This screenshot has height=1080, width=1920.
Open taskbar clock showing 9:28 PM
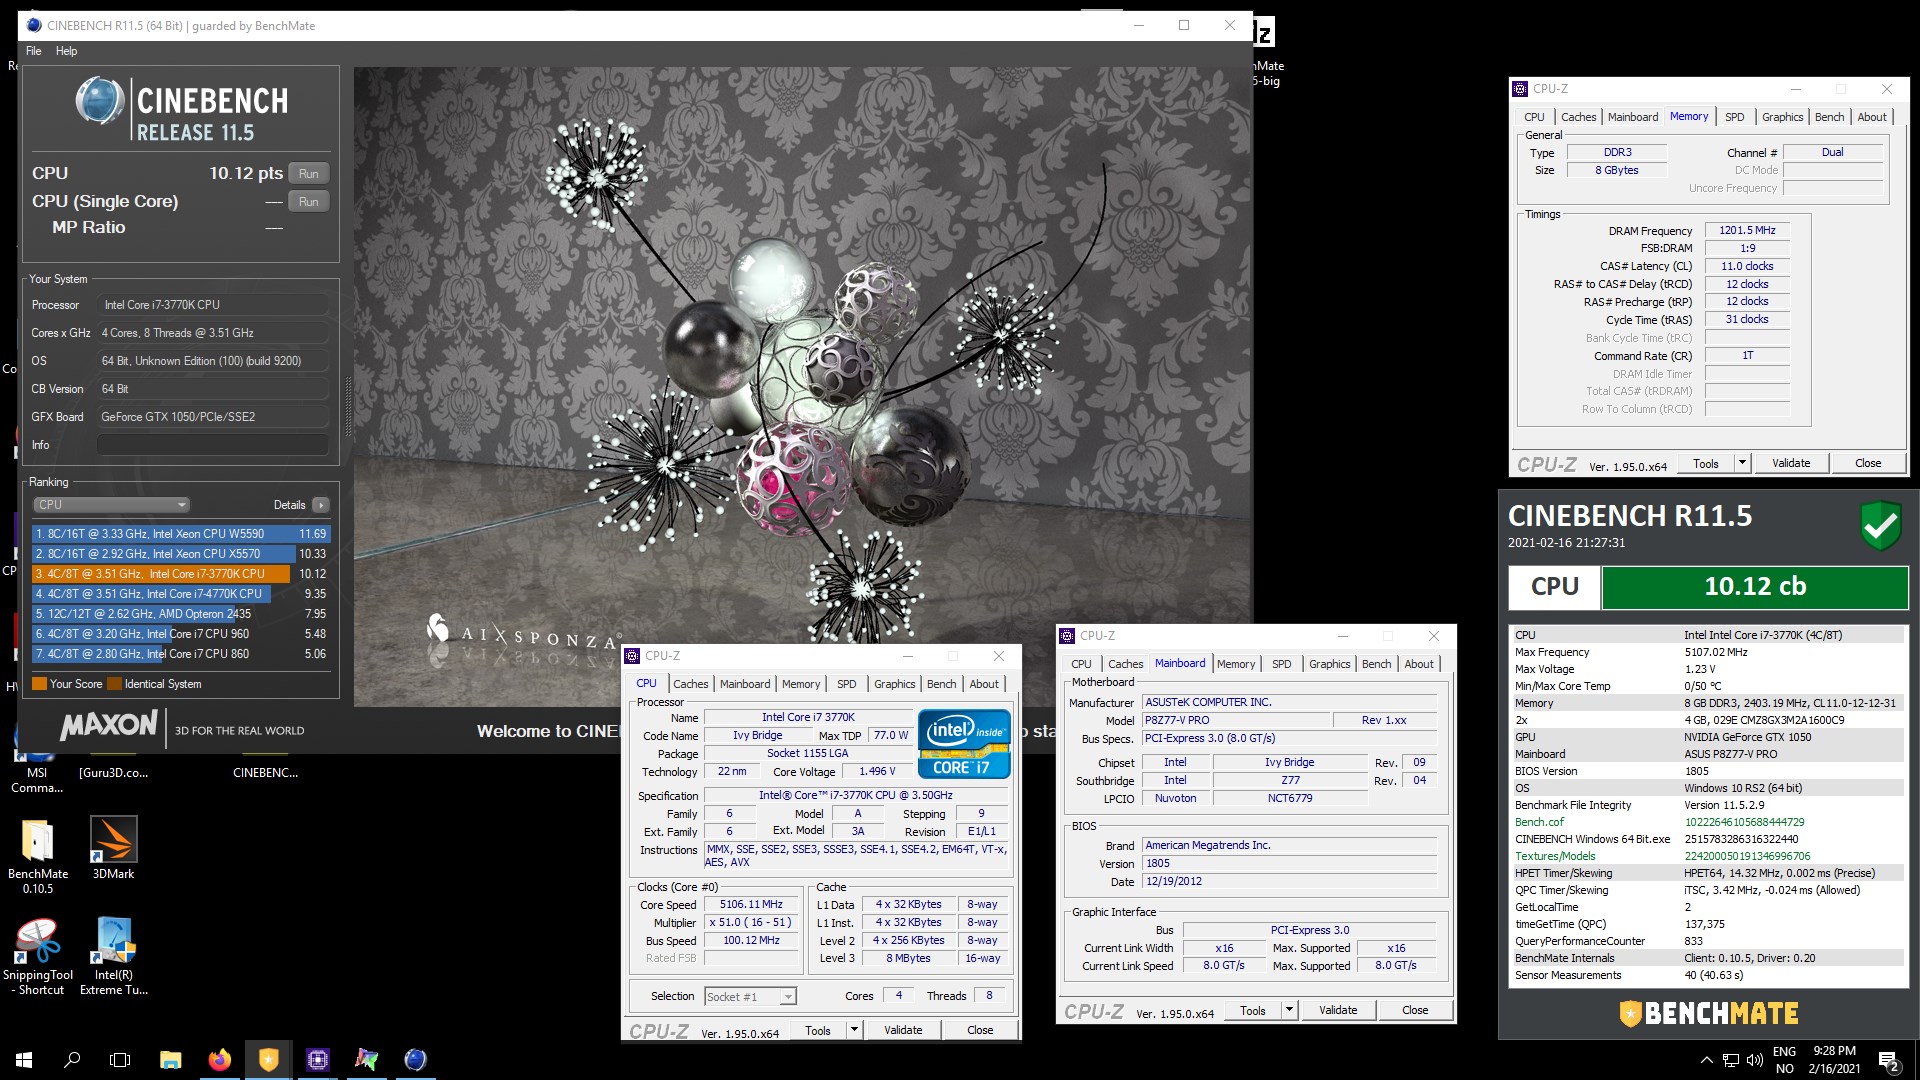tap(1835, 1060)
